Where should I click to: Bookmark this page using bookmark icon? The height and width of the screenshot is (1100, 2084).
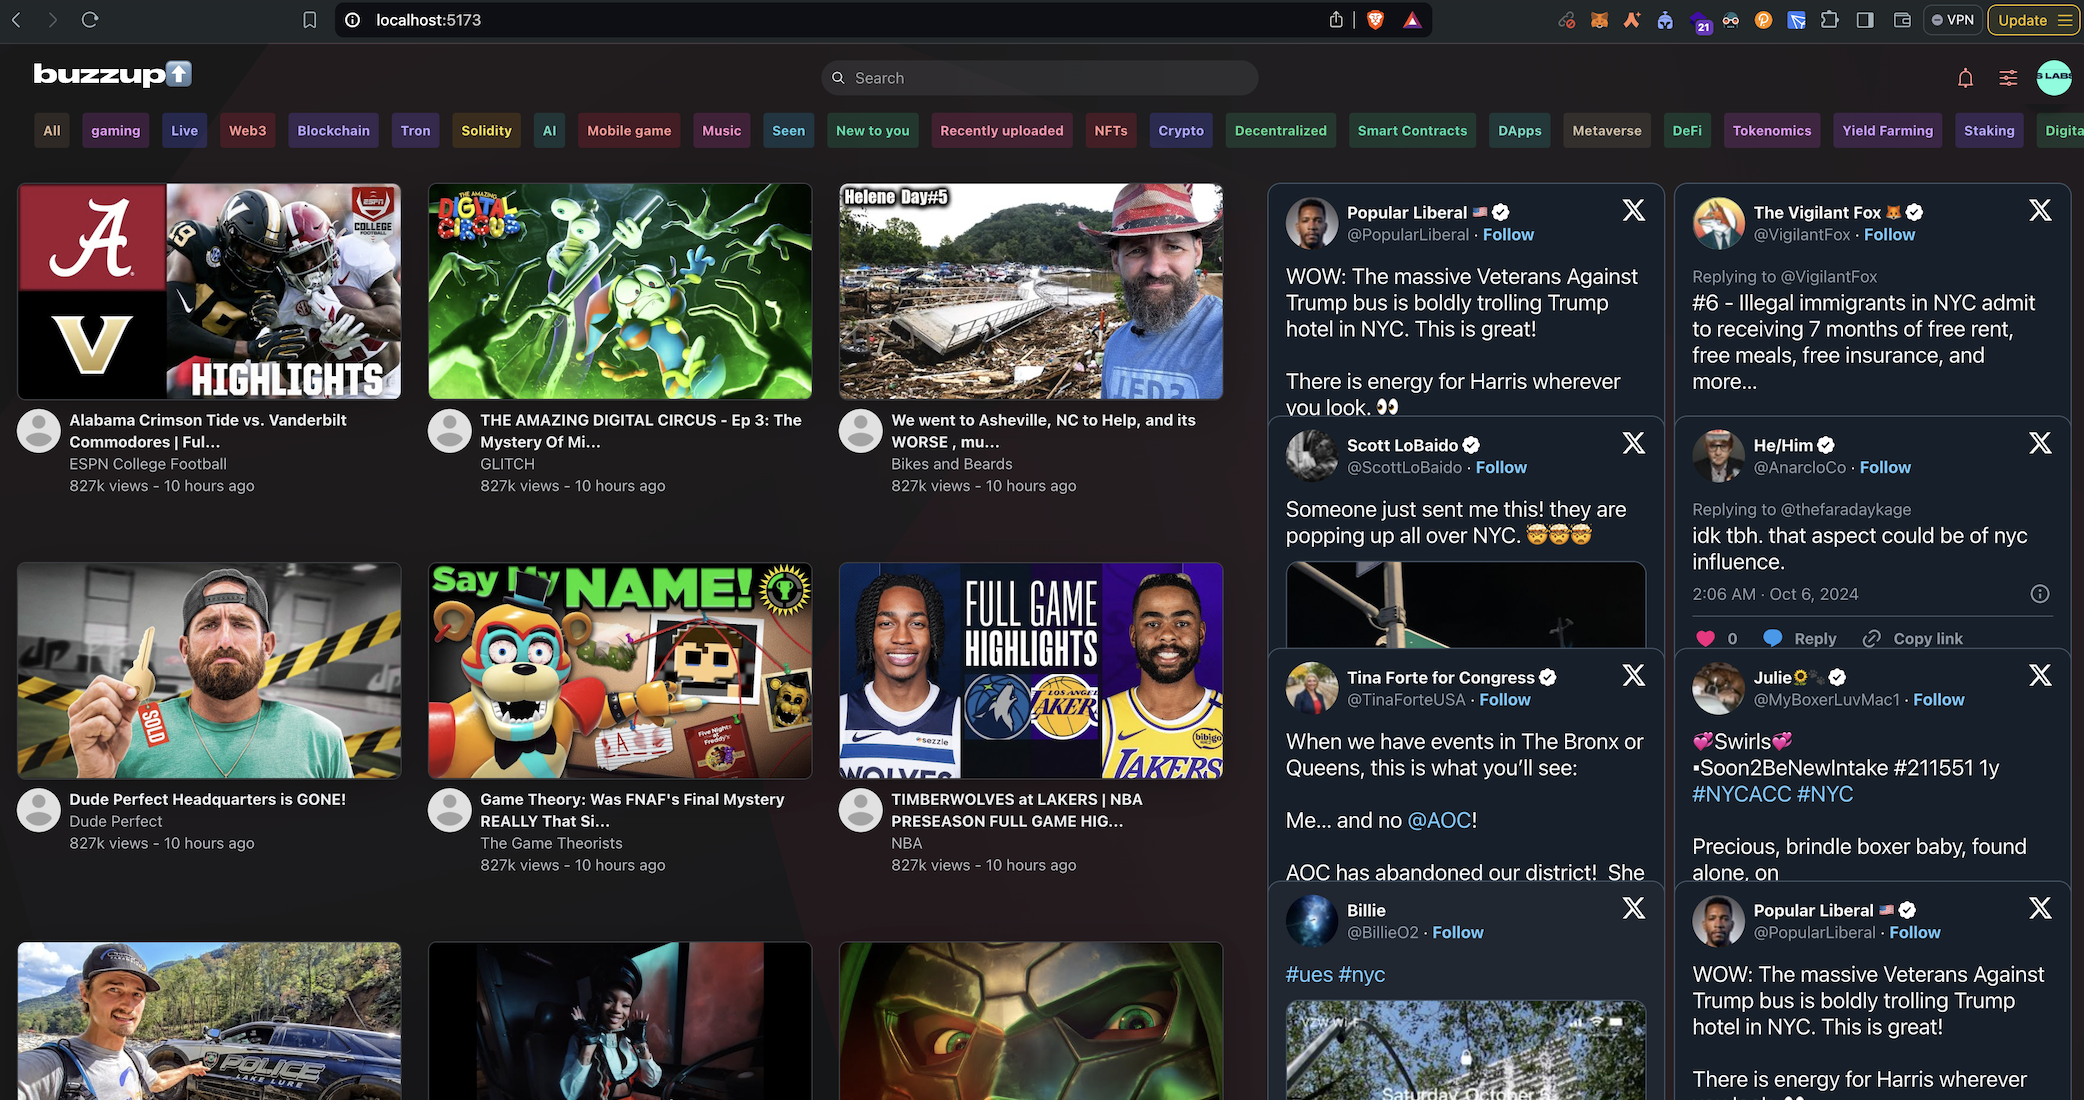[310, 20]
